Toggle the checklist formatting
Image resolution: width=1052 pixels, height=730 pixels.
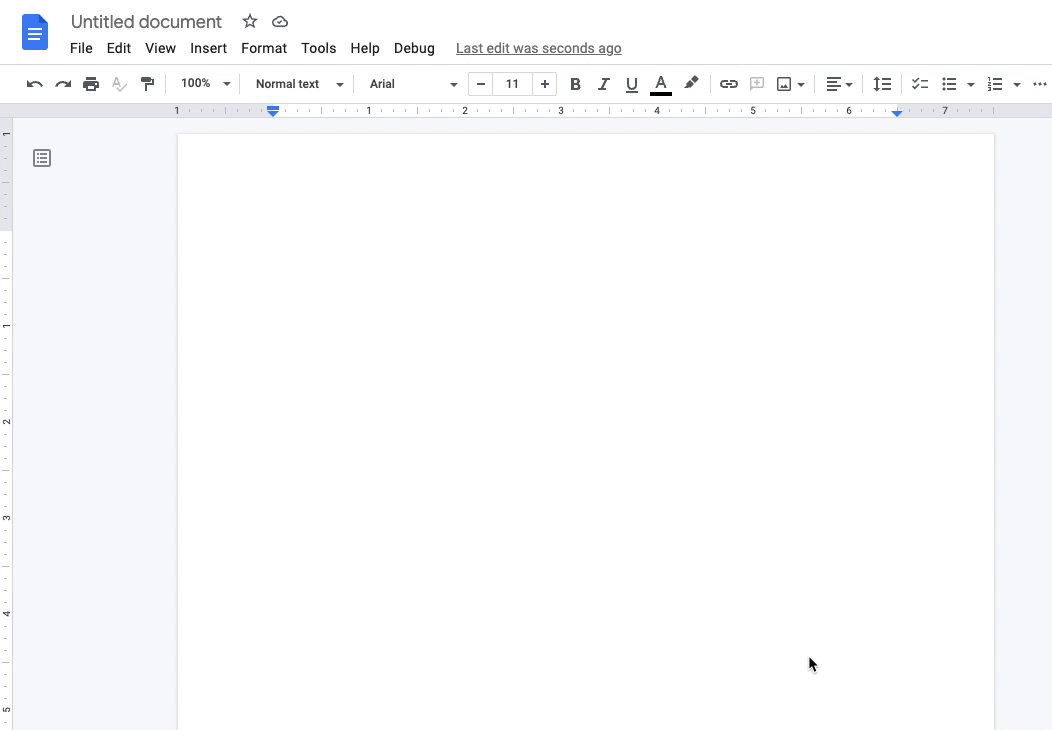coord(919,84)
